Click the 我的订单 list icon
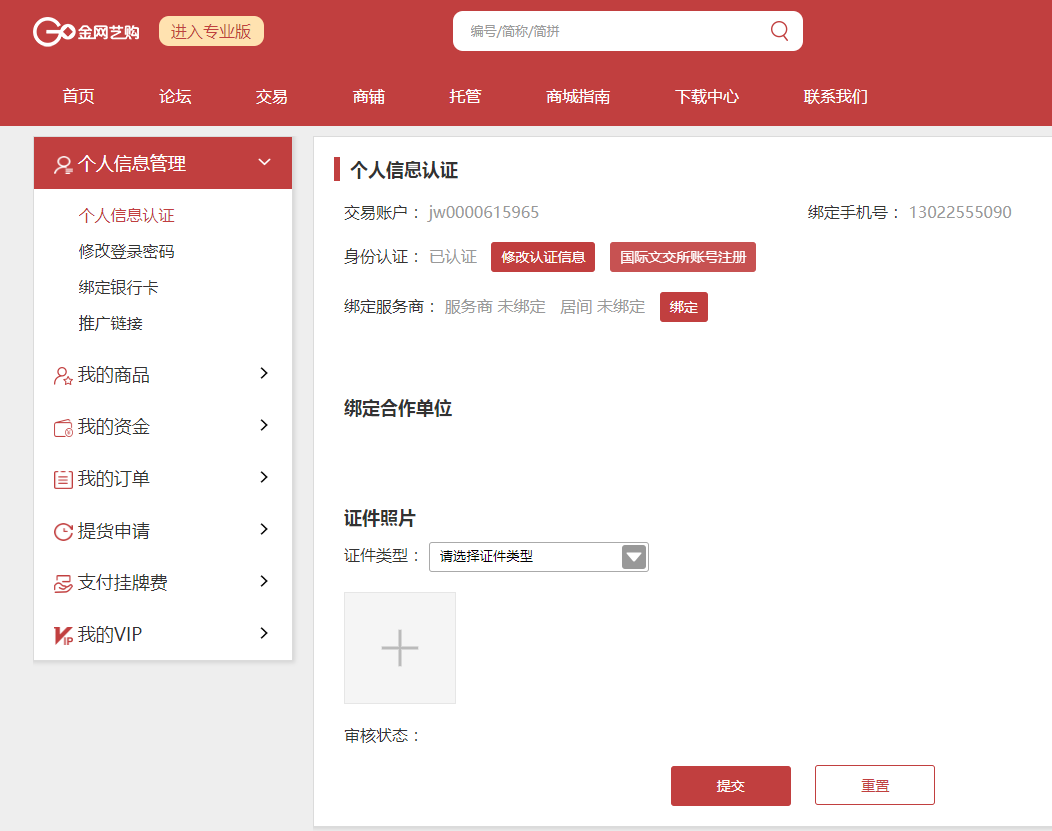1052x831 pixels. 63,480
